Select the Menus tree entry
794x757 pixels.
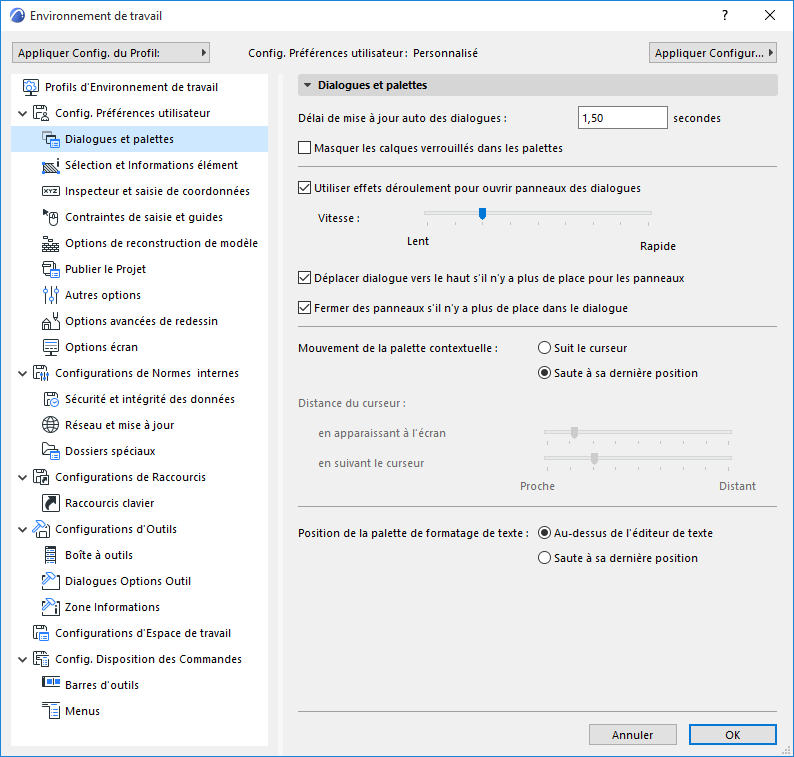(x=82, y=711)
